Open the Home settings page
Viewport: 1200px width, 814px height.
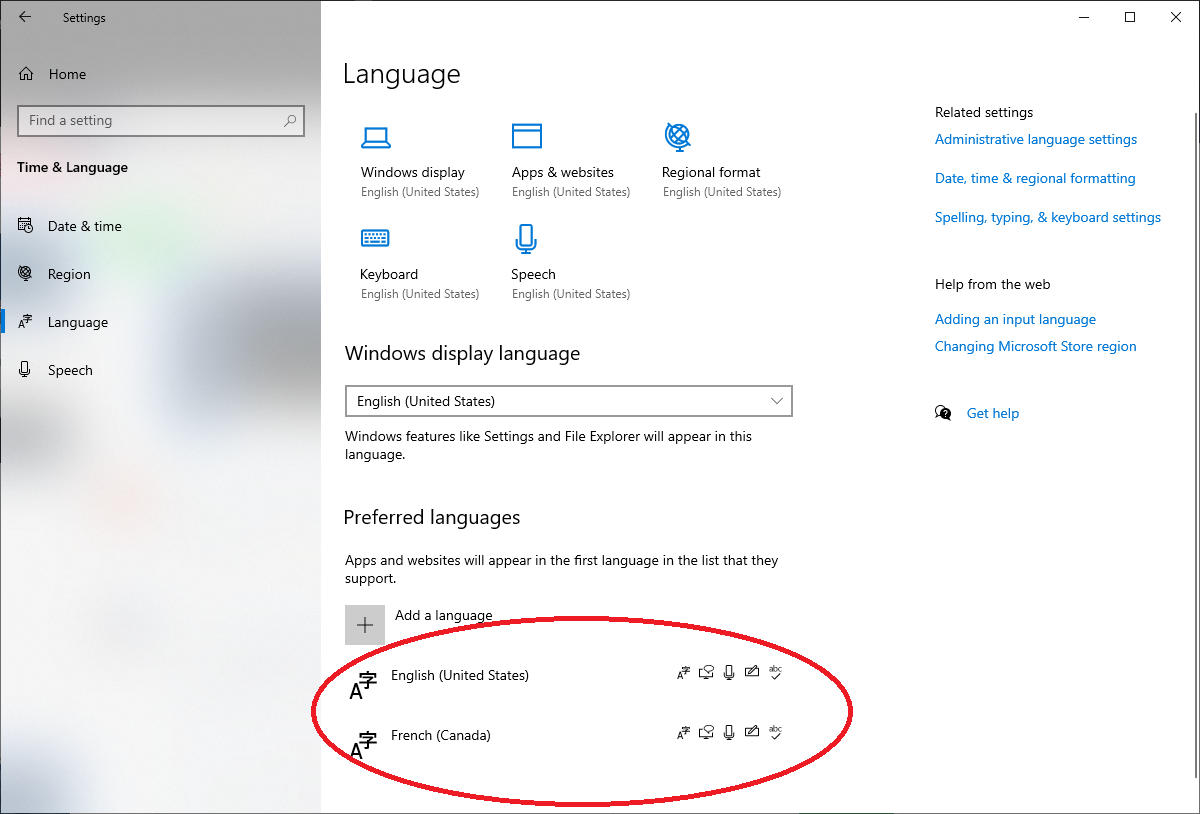pyautogui.click(x=67, y=74)
